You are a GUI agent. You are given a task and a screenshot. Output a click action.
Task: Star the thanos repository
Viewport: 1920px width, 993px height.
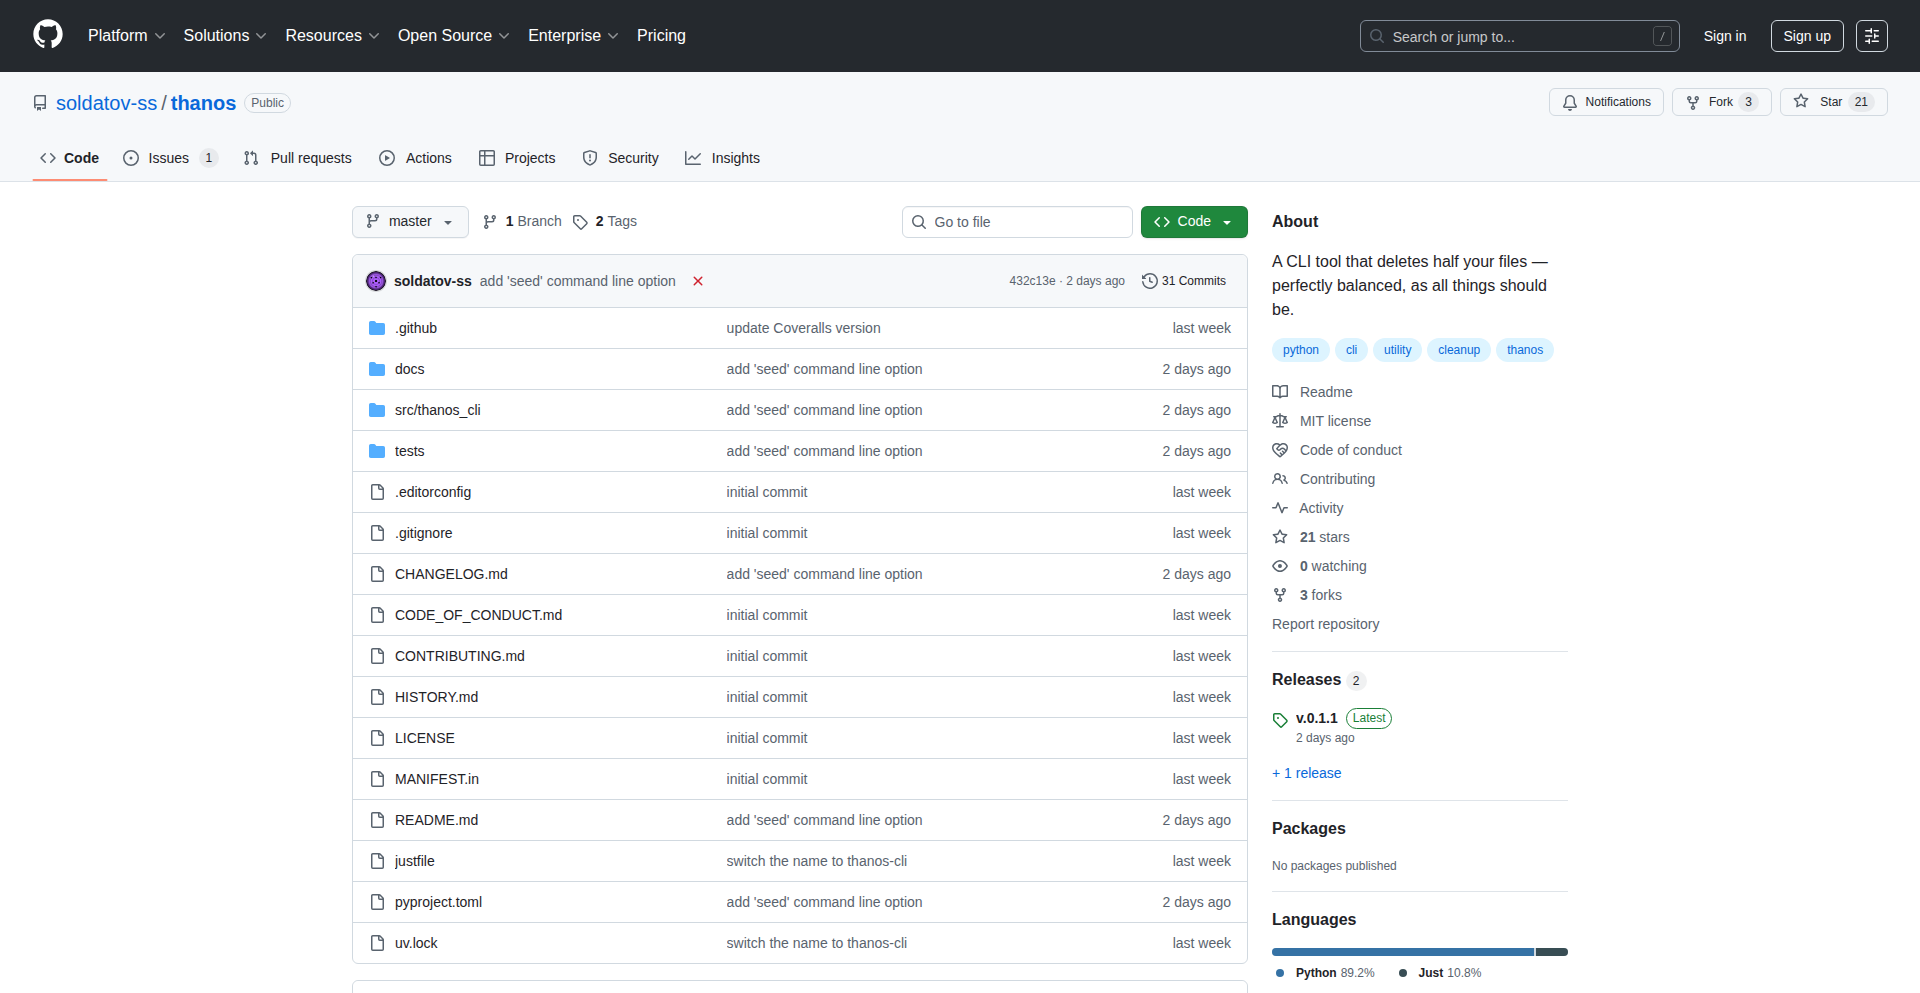pos(1832,102)
